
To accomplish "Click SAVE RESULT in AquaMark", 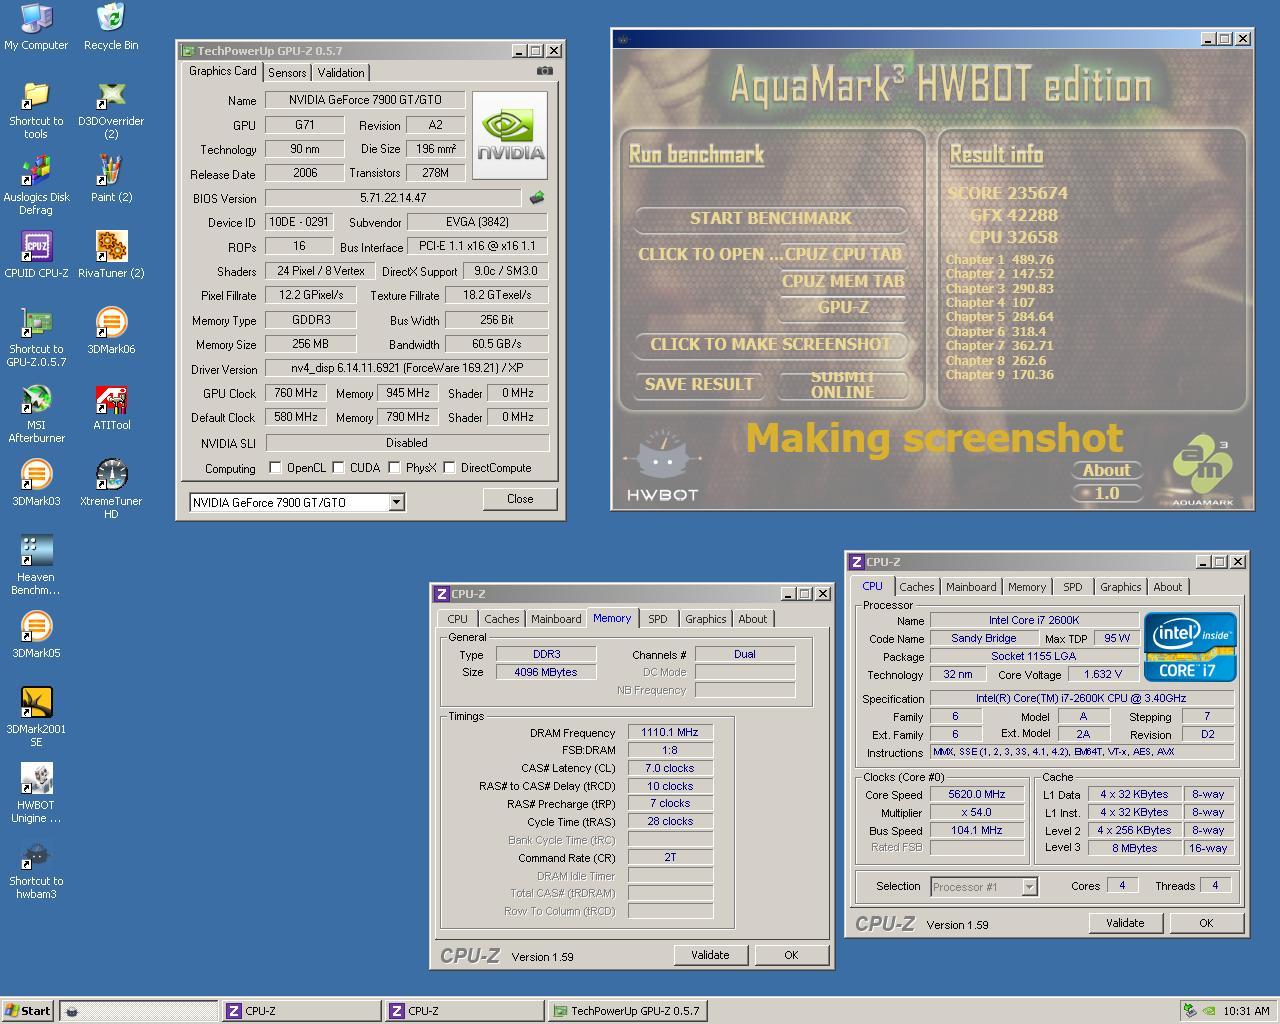I will 698,384.
